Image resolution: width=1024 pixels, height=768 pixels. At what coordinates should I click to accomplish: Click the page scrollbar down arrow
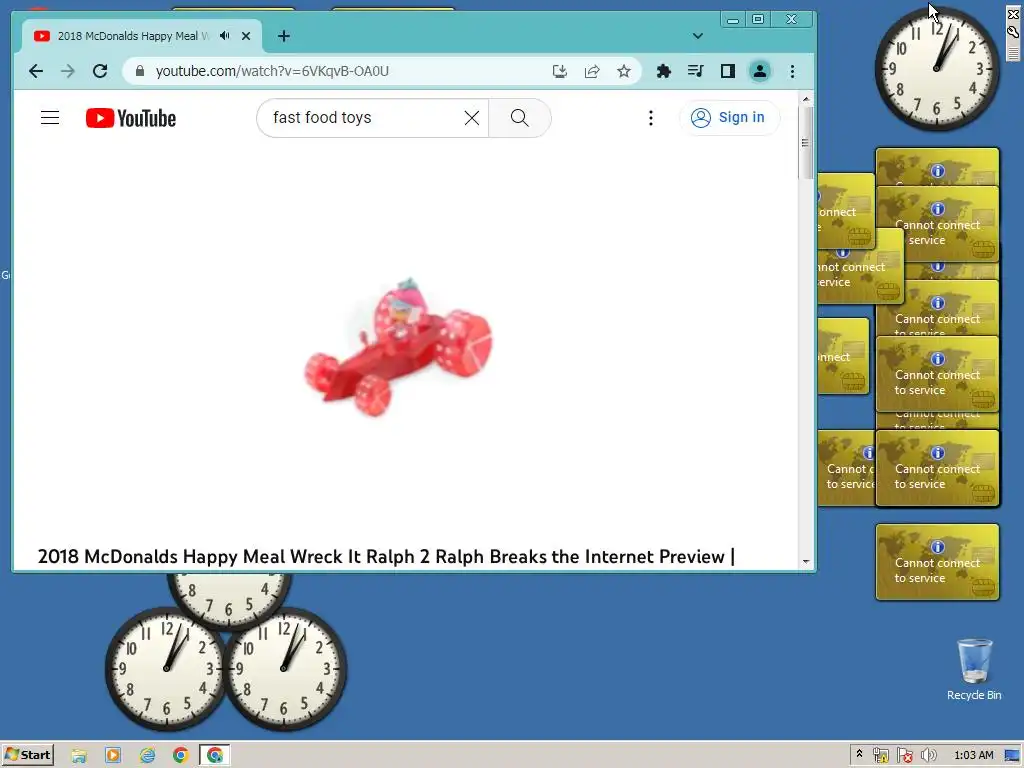point(806,562)
